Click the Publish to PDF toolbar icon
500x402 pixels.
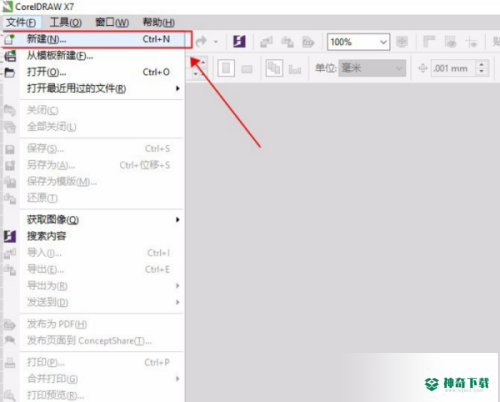308,42
